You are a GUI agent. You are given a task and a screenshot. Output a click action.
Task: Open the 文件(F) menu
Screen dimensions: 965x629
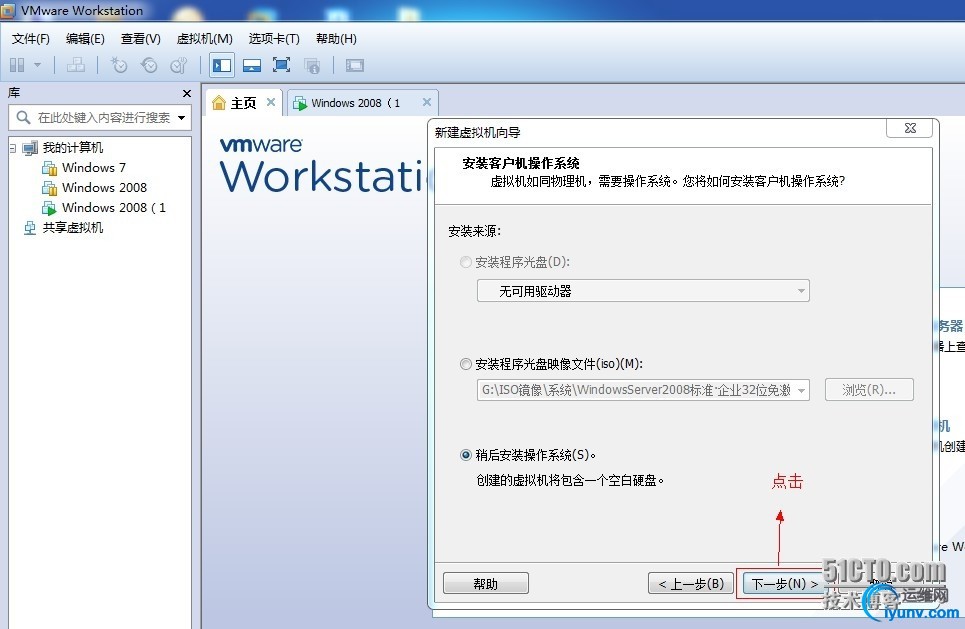point(31,39)
